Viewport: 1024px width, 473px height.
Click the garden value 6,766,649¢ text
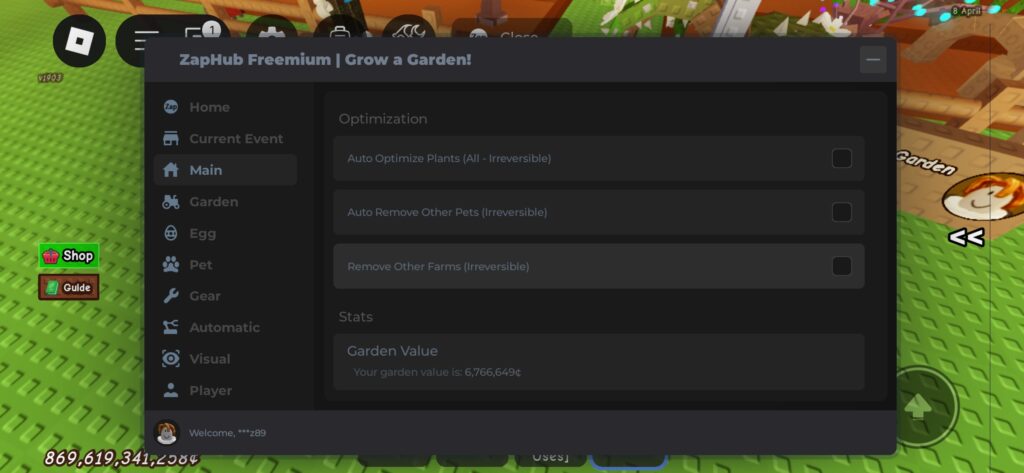[x=493, y=372]
